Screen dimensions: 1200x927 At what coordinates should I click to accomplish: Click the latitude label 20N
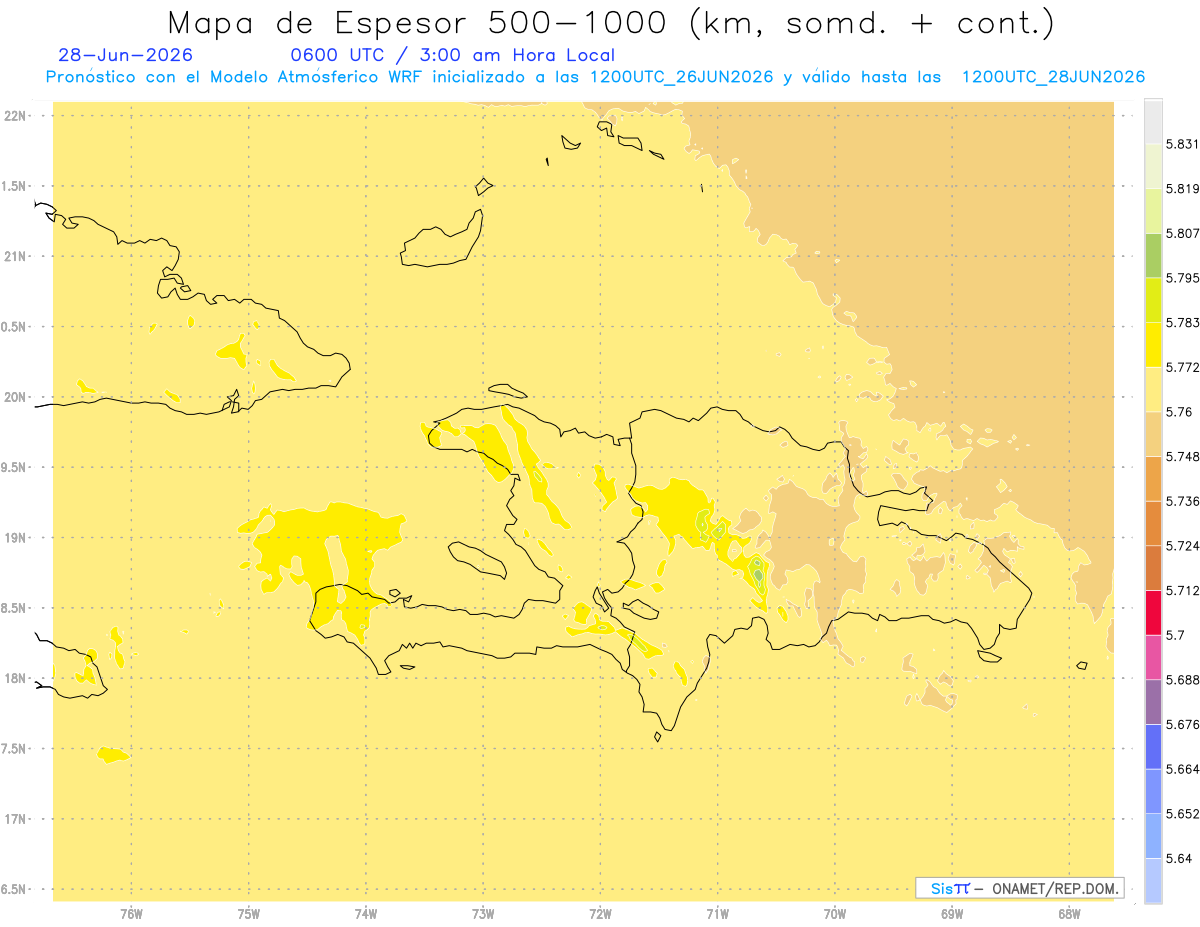(x=14, y=397)
